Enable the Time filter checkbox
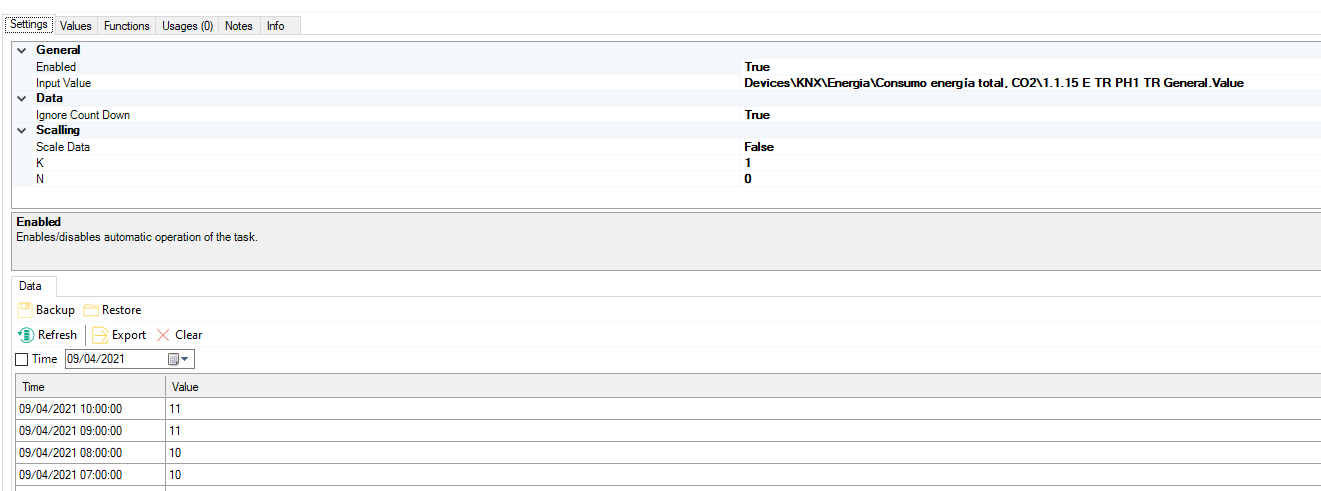 [22, 359]
